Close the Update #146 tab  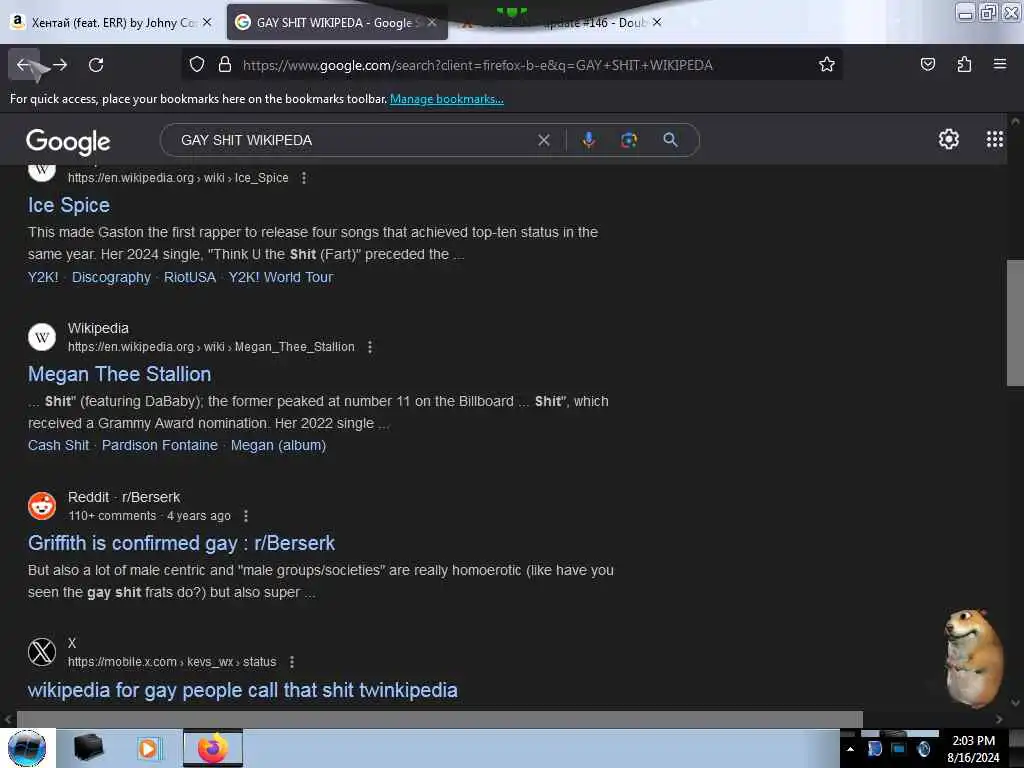657,22
